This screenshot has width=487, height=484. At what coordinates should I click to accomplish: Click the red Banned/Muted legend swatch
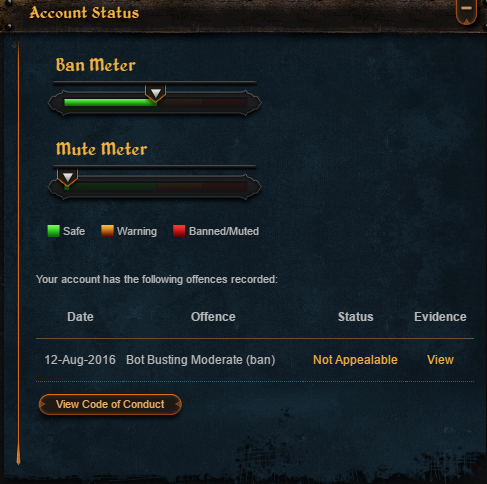179,231
